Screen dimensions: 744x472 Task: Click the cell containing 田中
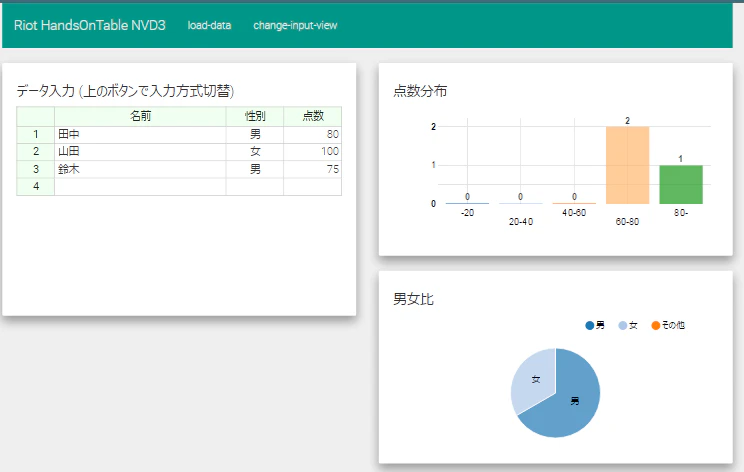tap(140, 135)
